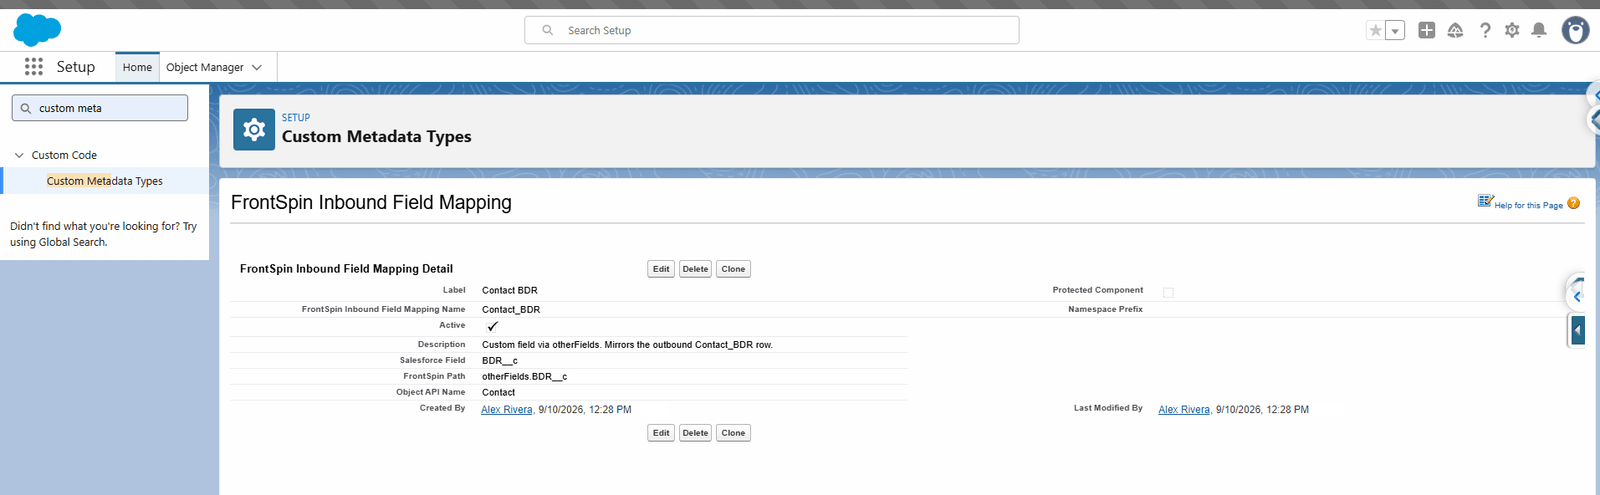Viewport: 1600px width, 495px height.
Task: Collapse the Custom Code tree section
Action: [x=19, y=155]
